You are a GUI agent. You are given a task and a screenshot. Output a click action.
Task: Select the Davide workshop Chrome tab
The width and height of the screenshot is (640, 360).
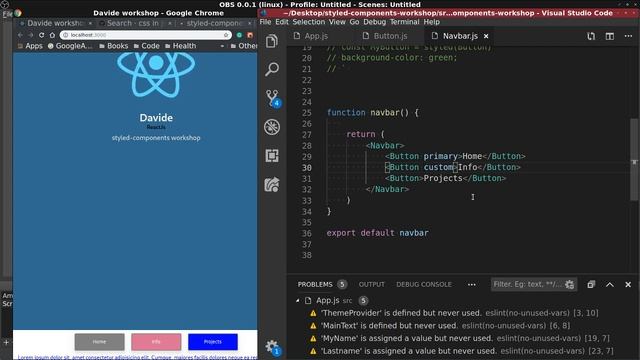(x=55, y=23)
